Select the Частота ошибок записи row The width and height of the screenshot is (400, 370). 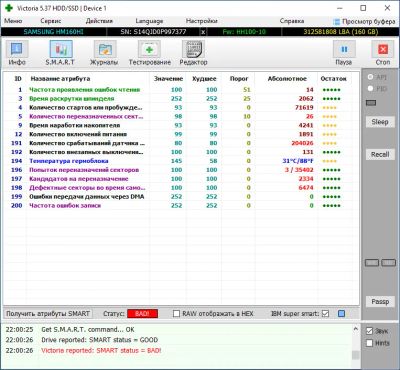(x=181, y=206)
